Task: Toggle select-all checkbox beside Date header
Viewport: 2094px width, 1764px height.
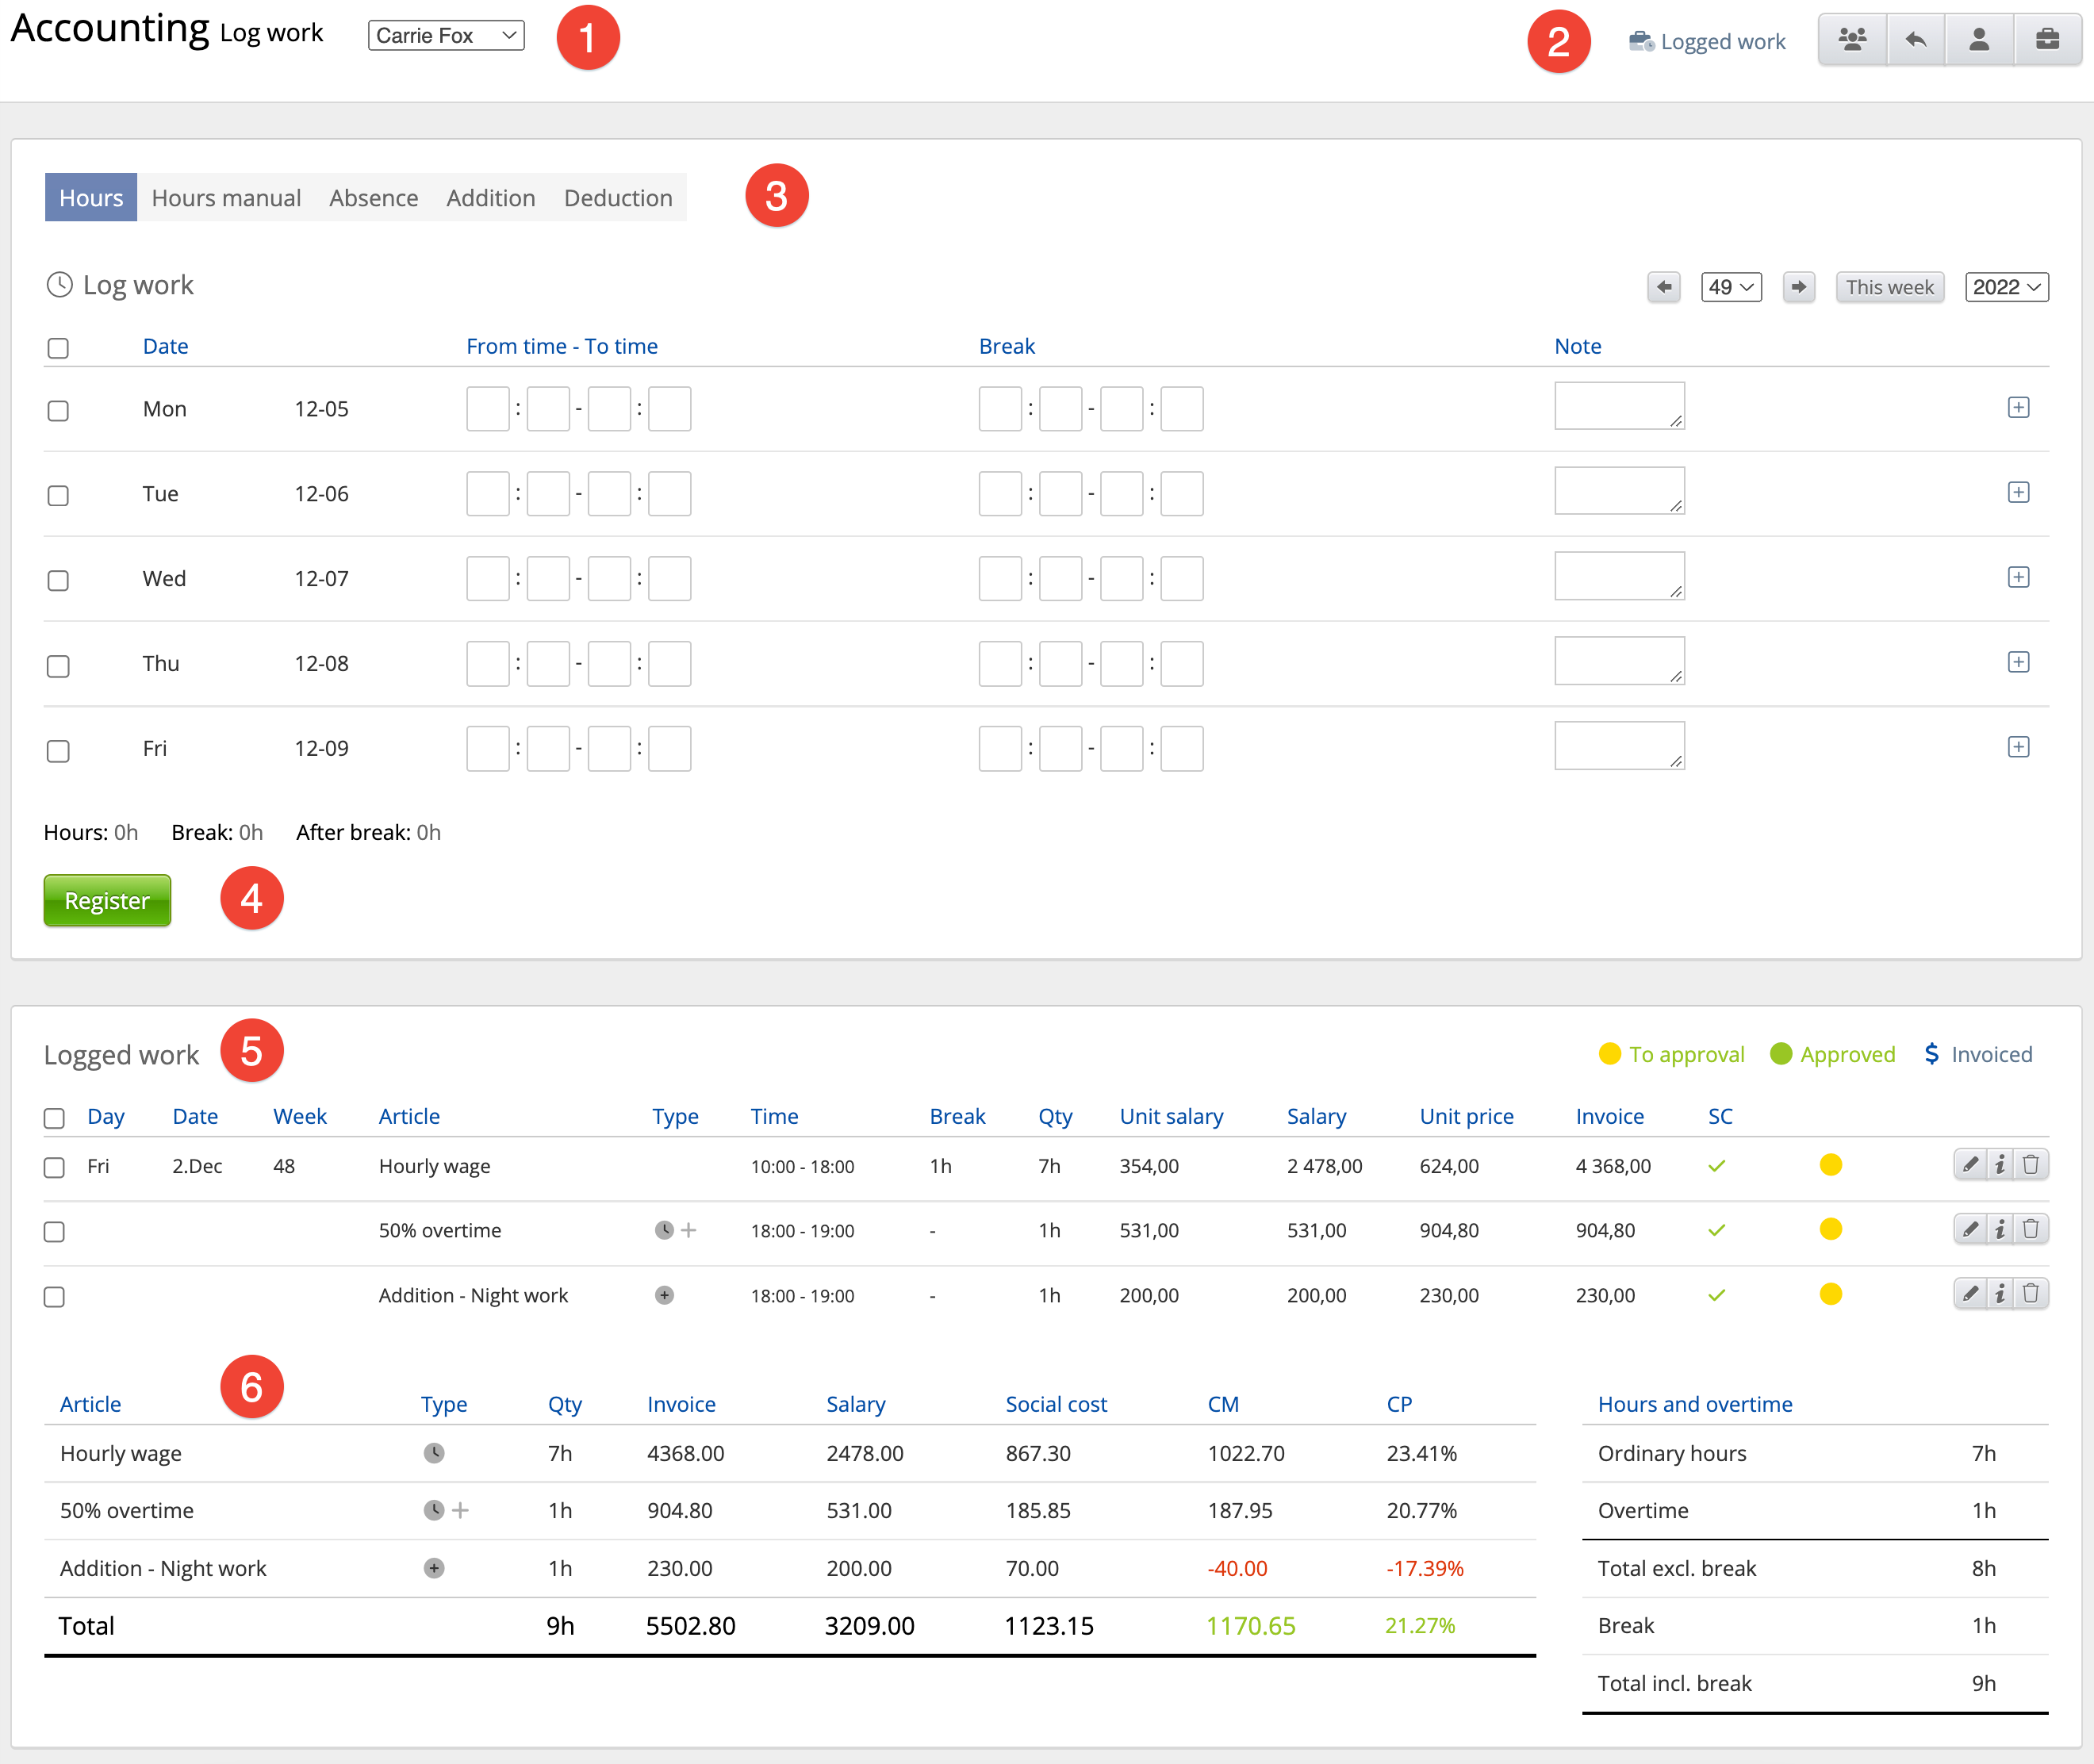Action: (58, 348)
